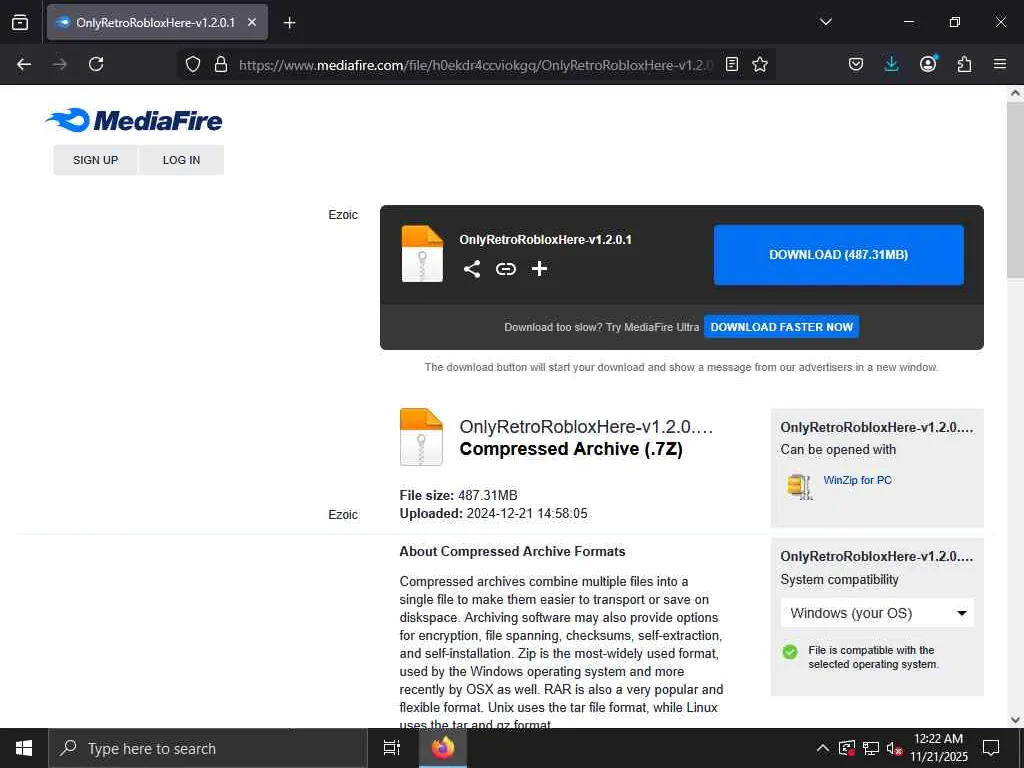Click the File size: 487.31MB text

tap(458, 495)
